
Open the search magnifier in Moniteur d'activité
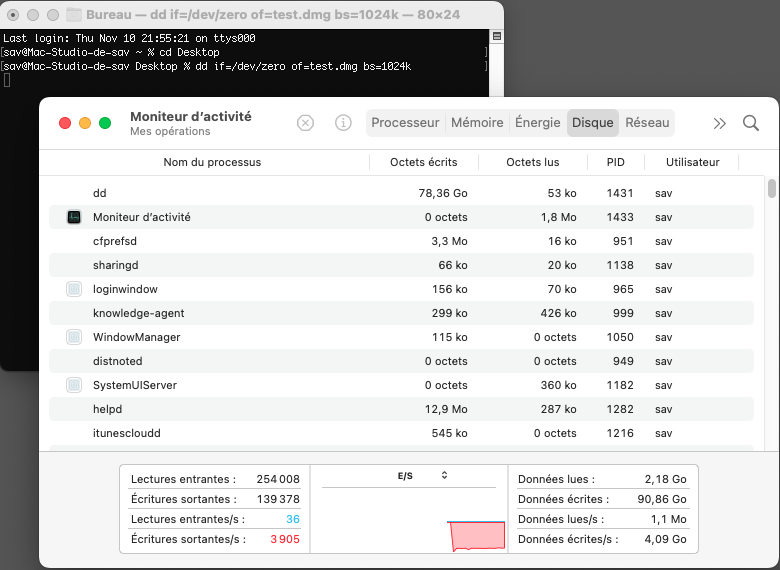[x=751, y=123]
